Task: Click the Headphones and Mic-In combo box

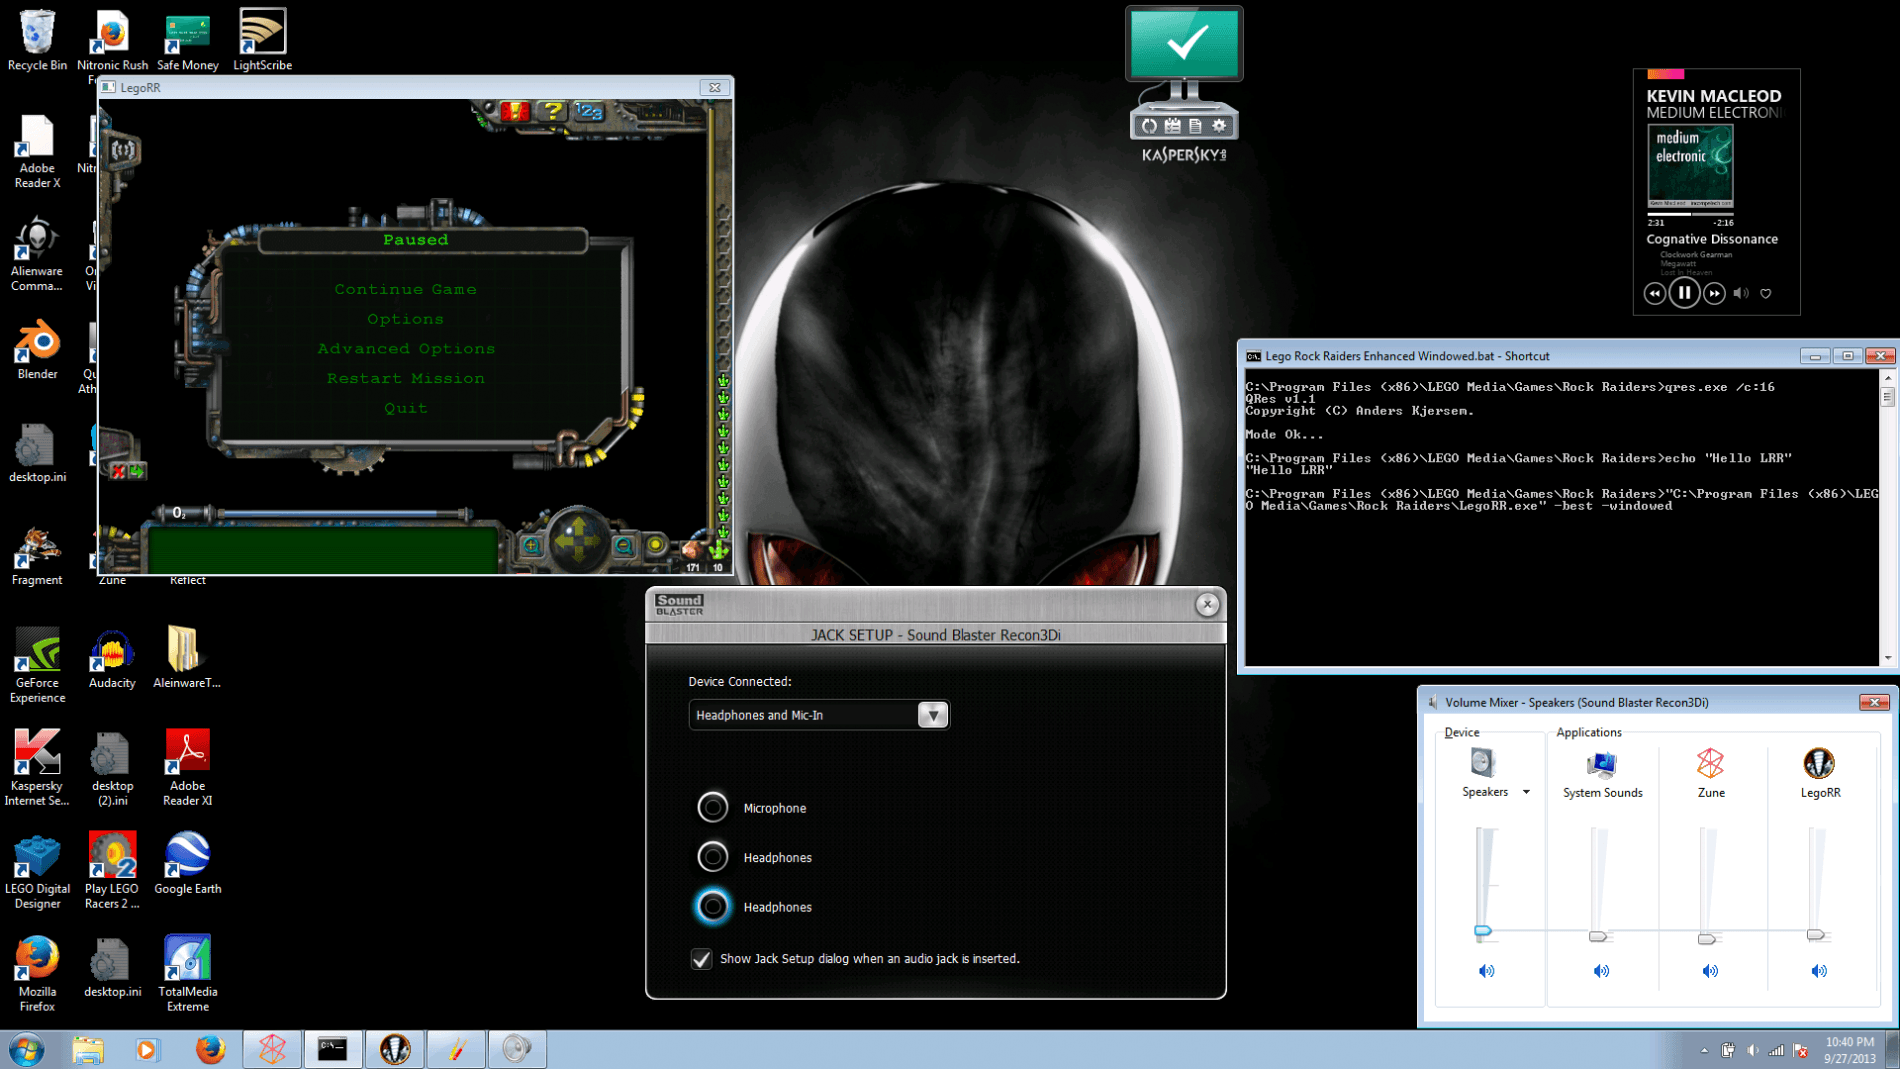Action: coord(819,715)
